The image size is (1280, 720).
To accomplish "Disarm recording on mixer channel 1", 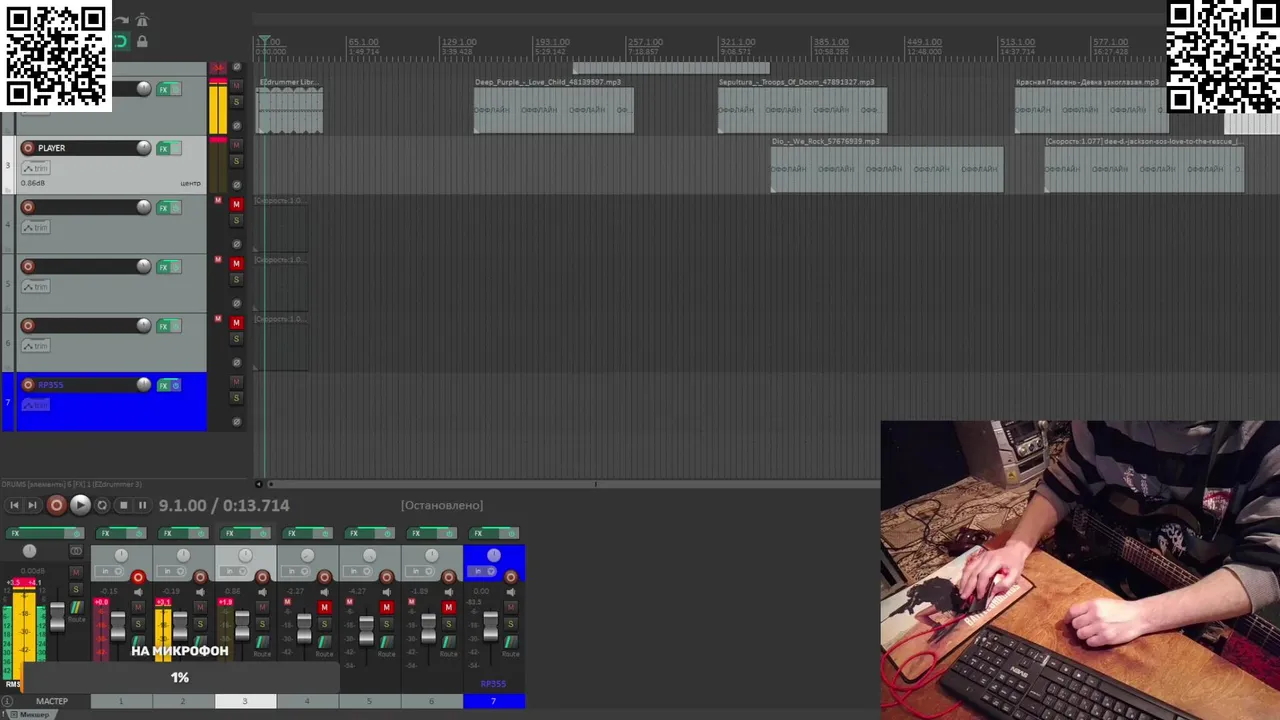I will [x=139, y=577].
